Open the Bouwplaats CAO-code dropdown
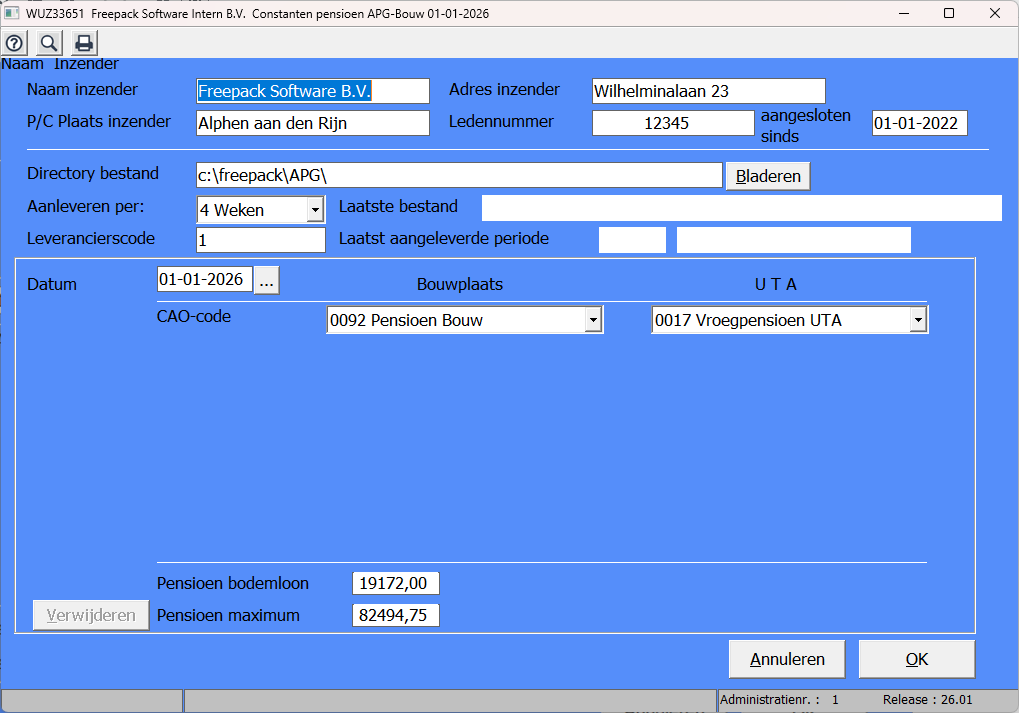 [x=592, y=320]
